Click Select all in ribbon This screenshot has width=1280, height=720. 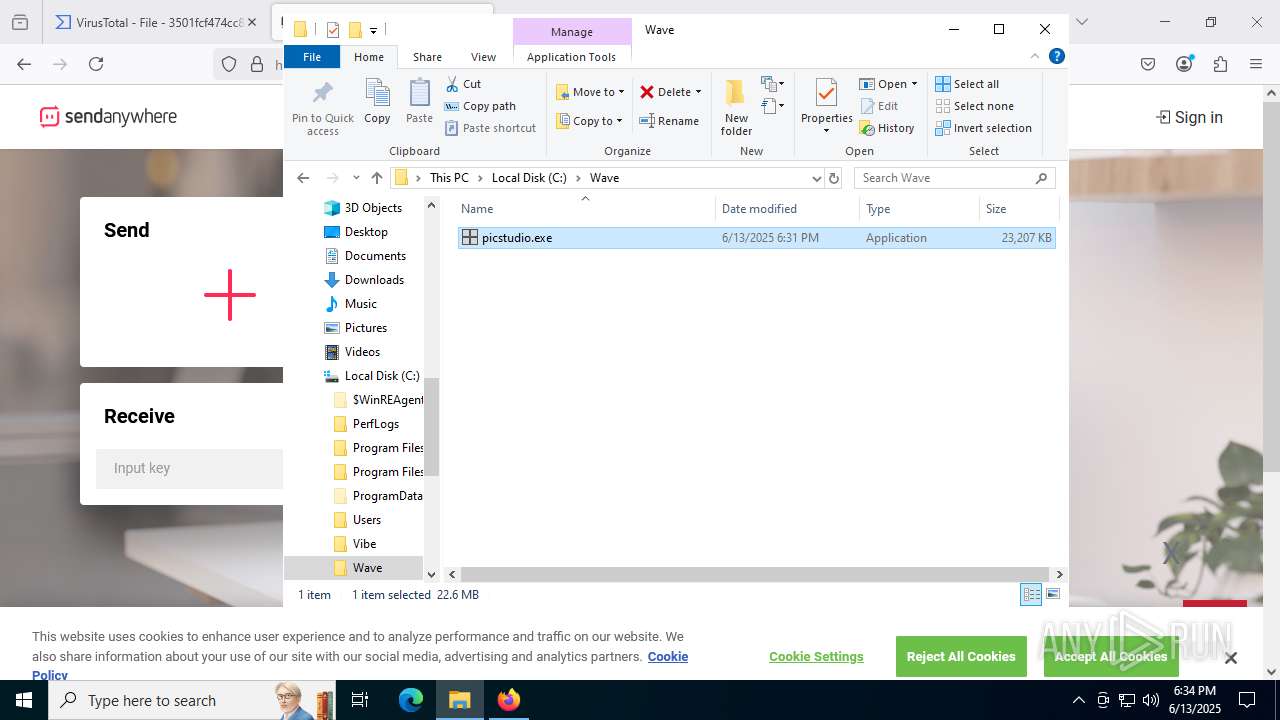[x=966, y=84]
